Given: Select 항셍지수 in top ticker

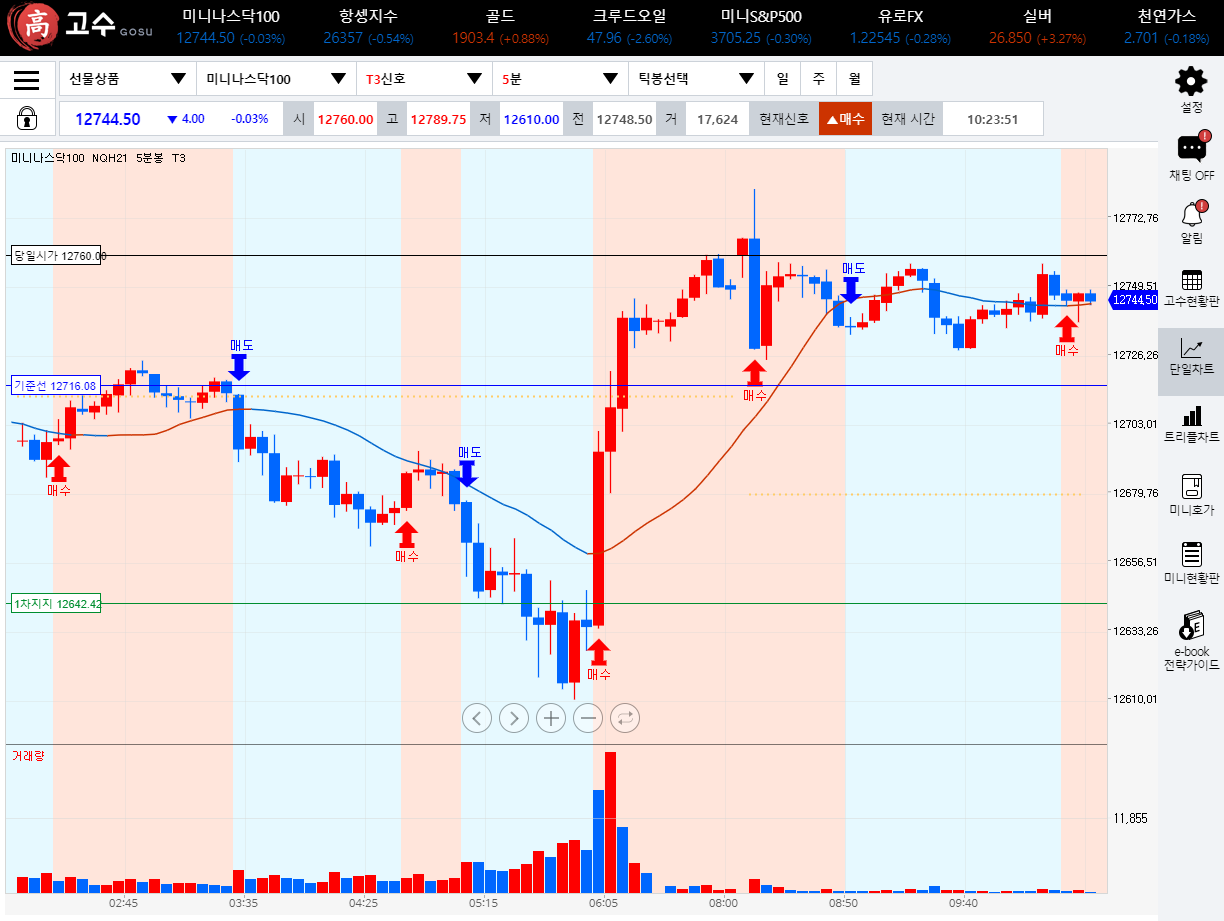Looking at the screenshot, I should pos(368,27).
